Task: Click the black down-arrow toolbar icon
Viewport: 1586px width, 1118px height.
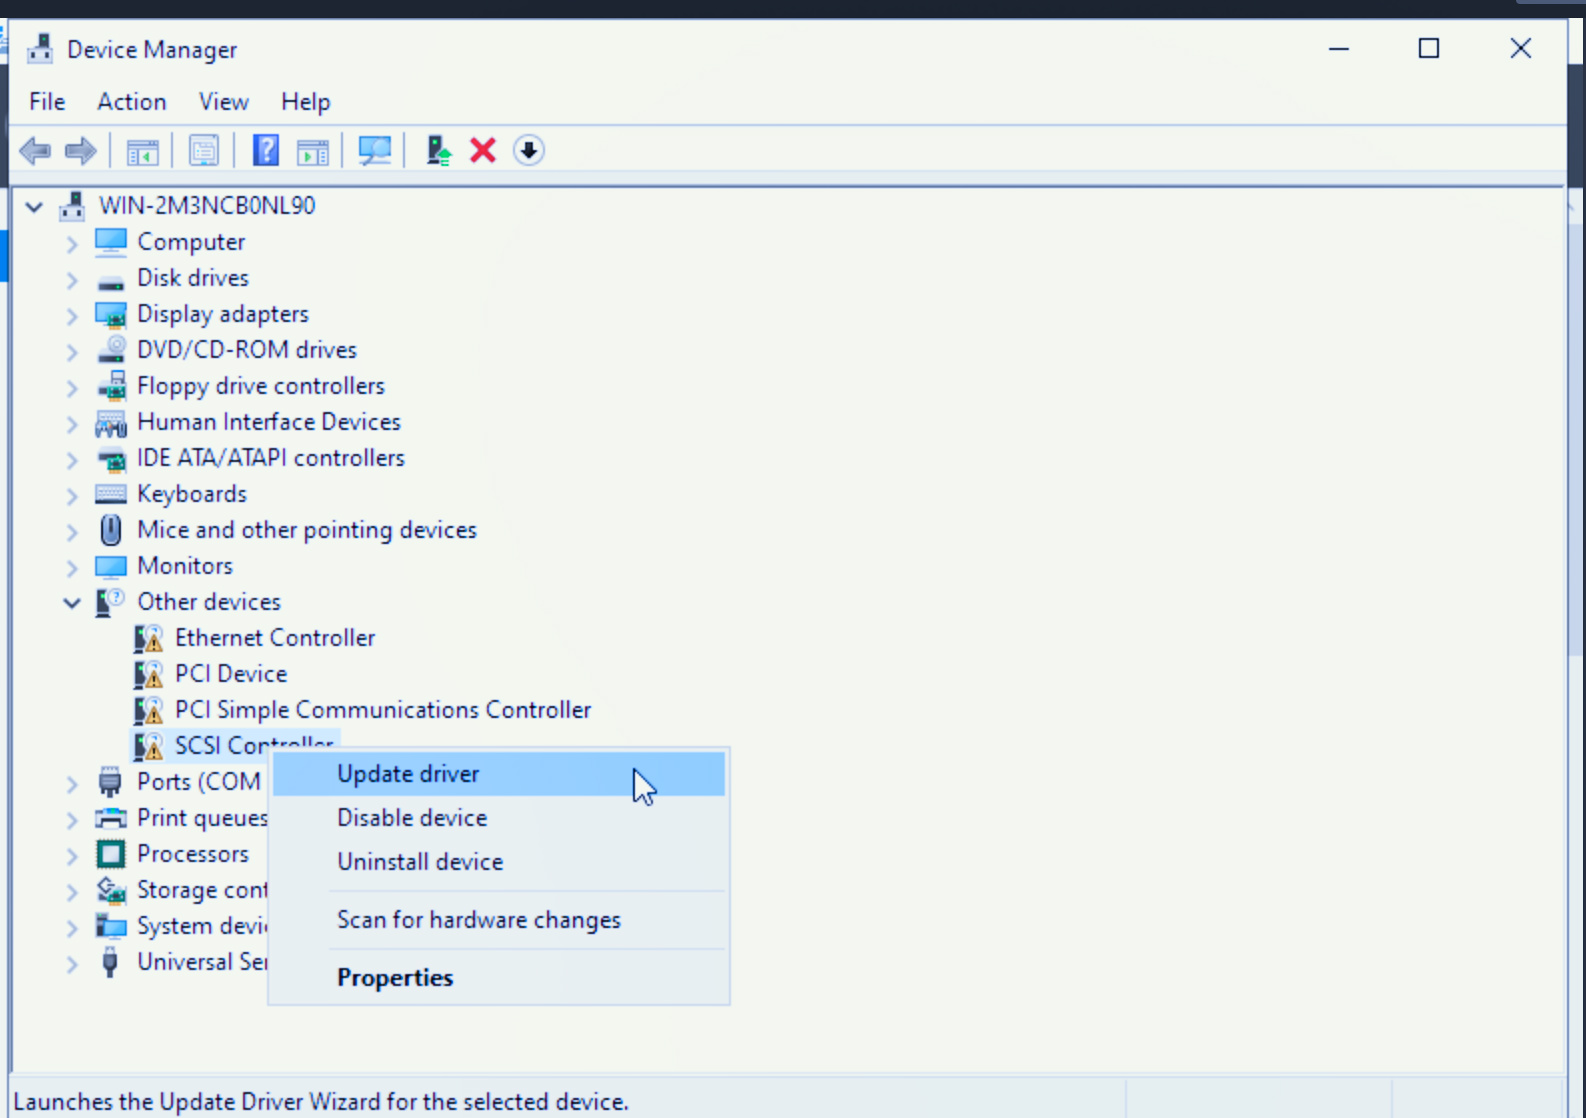Action: [528, 151]
